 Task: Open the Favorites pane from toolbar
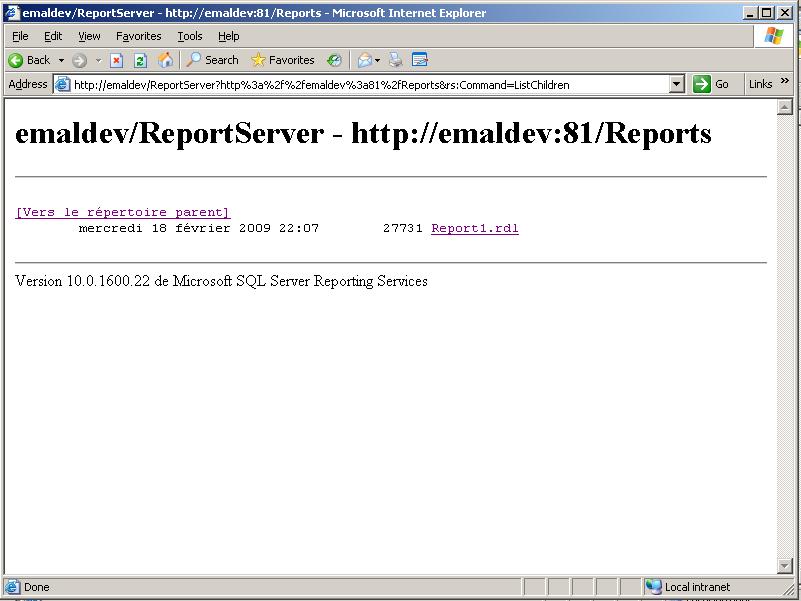(x=283, y=60)
